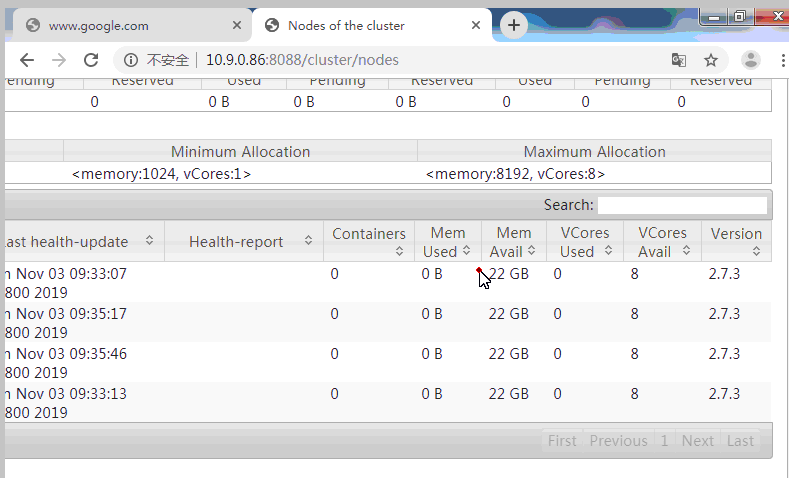This screenshot has height=478, width=789.
Task: Jump to the Last results page
Action: tap(740, 441)
